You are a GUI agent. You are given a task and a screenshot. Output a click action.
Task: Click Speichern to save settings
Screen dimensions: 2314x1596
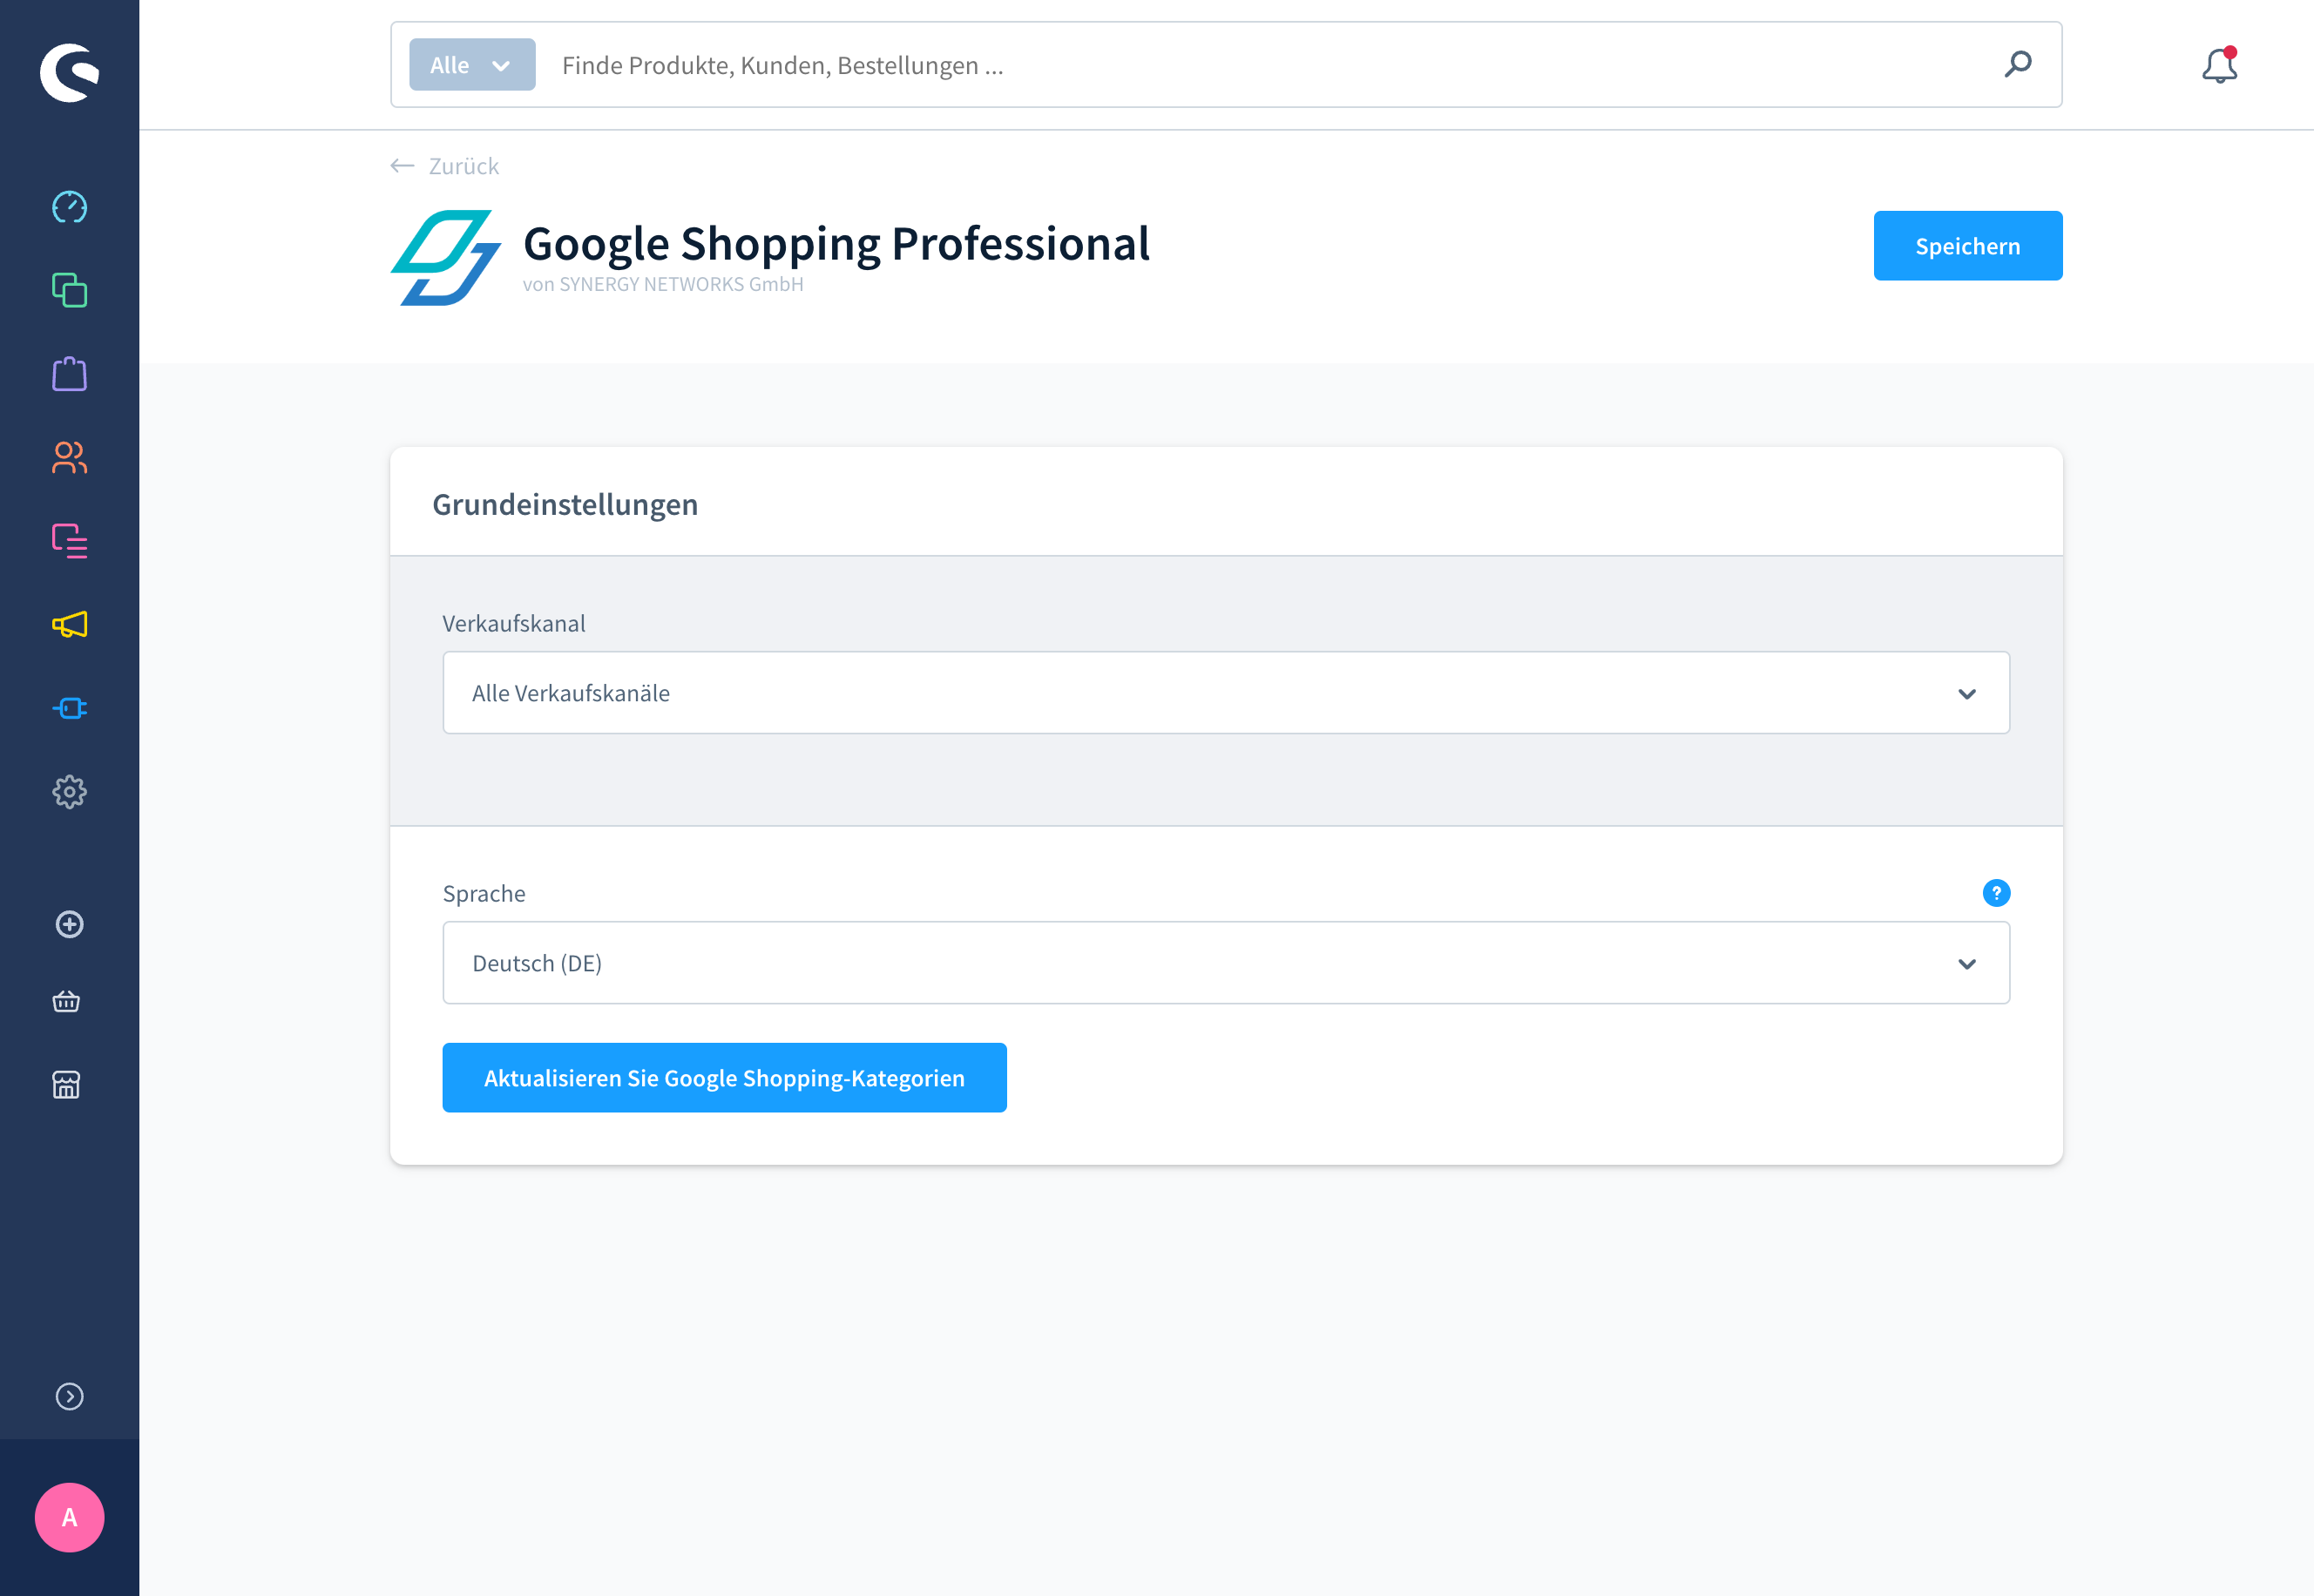[1967, 246]
